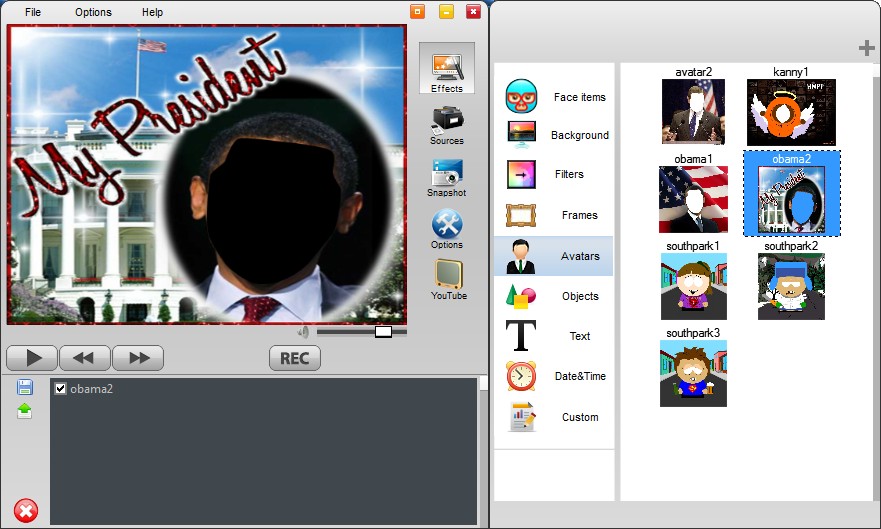Click the rewind button
Viewport: 881px width, 529px height.
click(x=84, y=358)
